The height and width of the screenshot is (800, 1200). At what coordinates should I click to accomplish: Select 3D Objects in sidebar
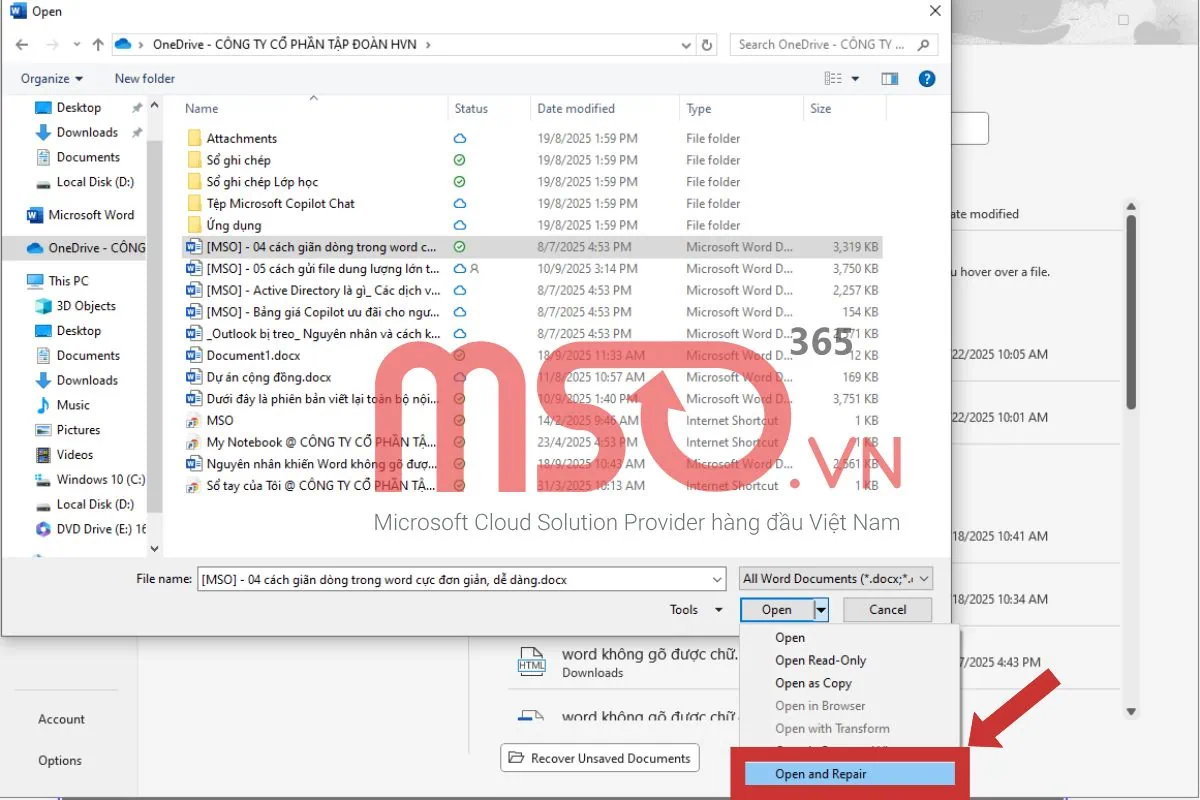click(86, 306)
